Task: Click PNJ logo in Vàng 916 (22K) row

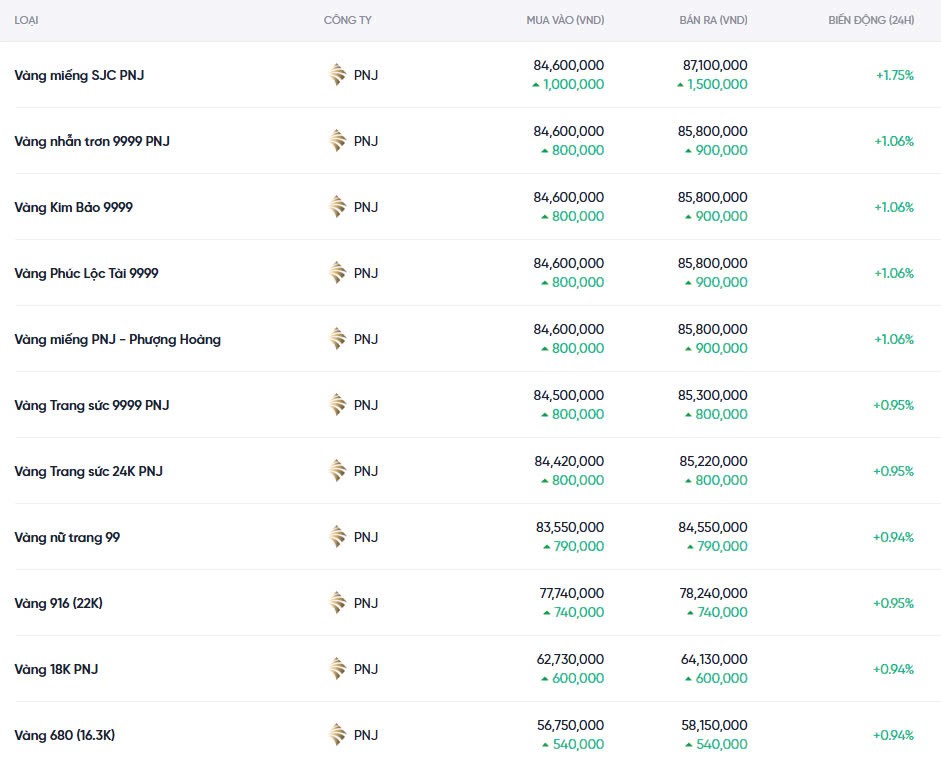Action: pos(338,603)
